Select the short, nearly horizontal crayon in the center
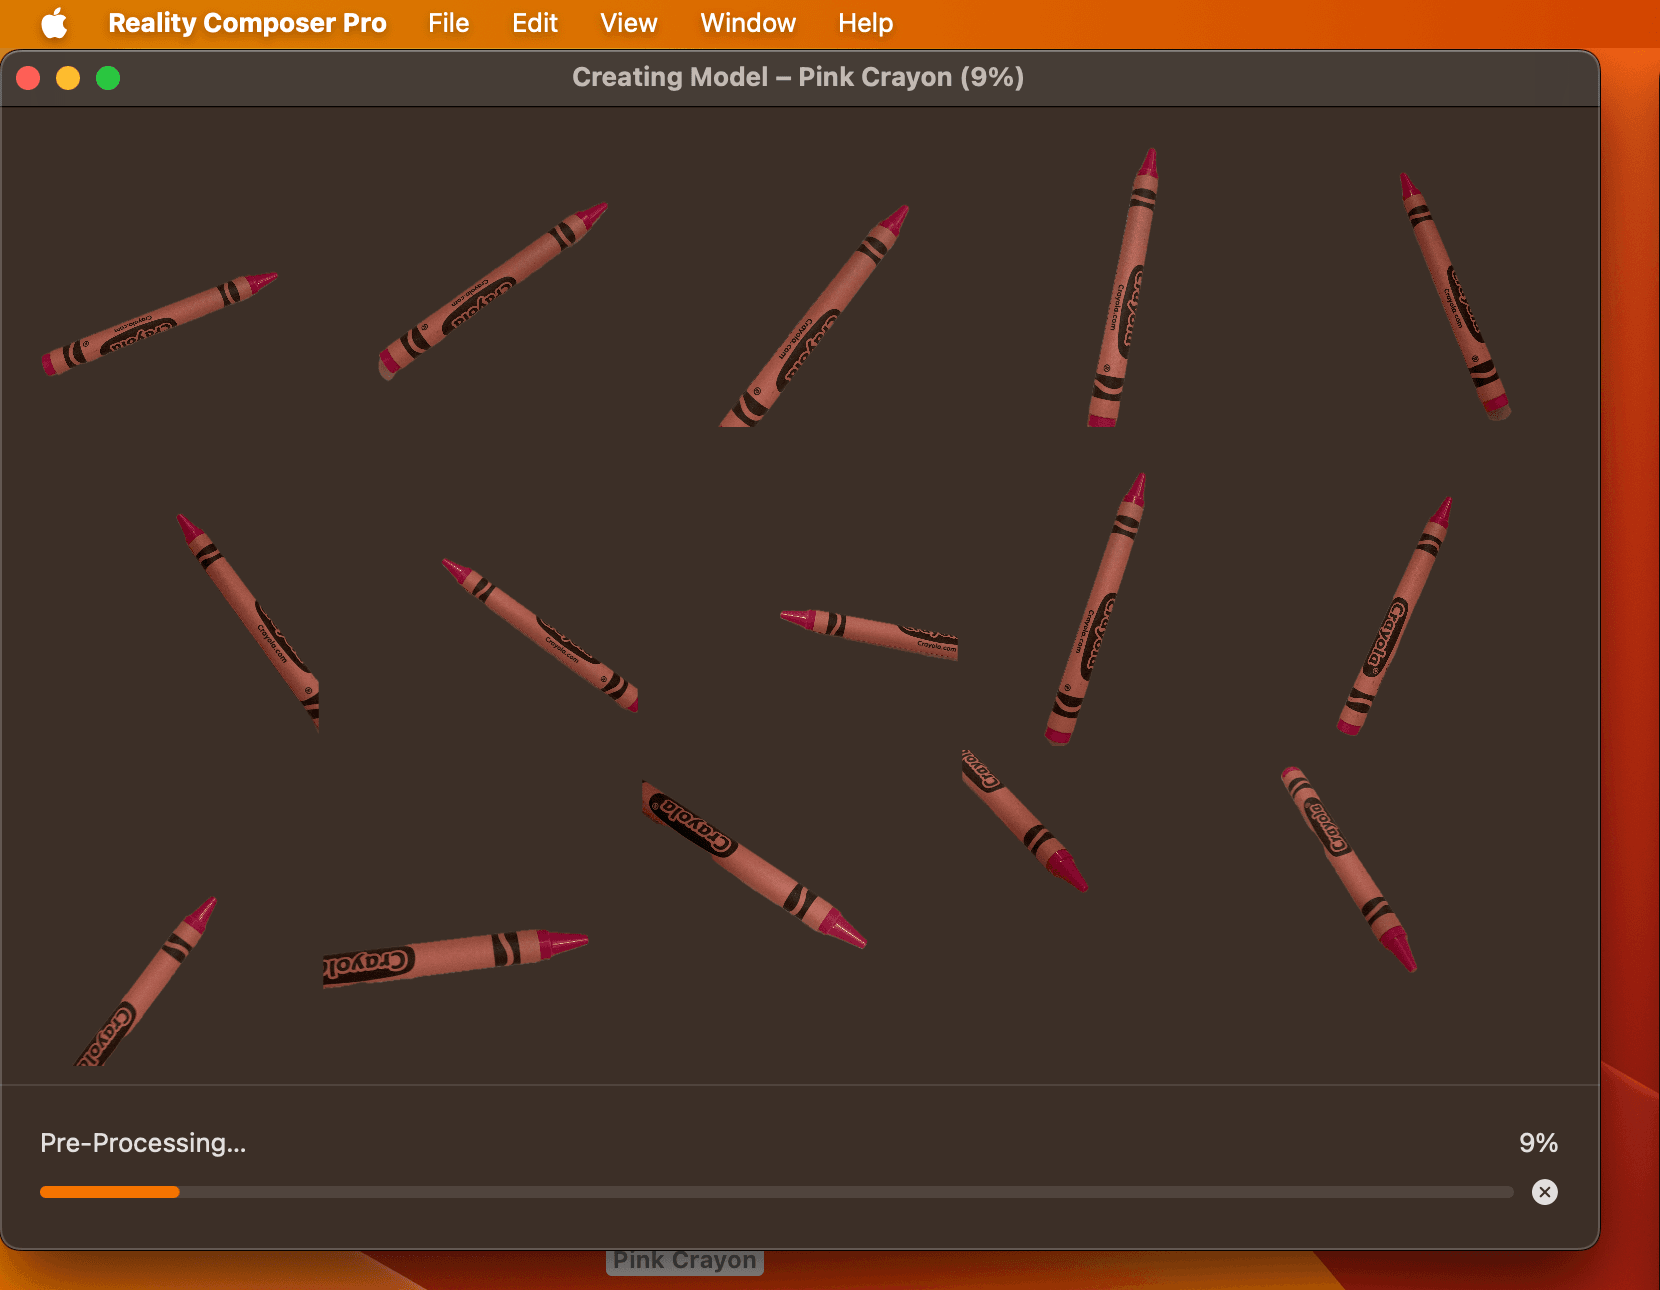Viewport: 1660px width, 1290px height. (869, 634)
